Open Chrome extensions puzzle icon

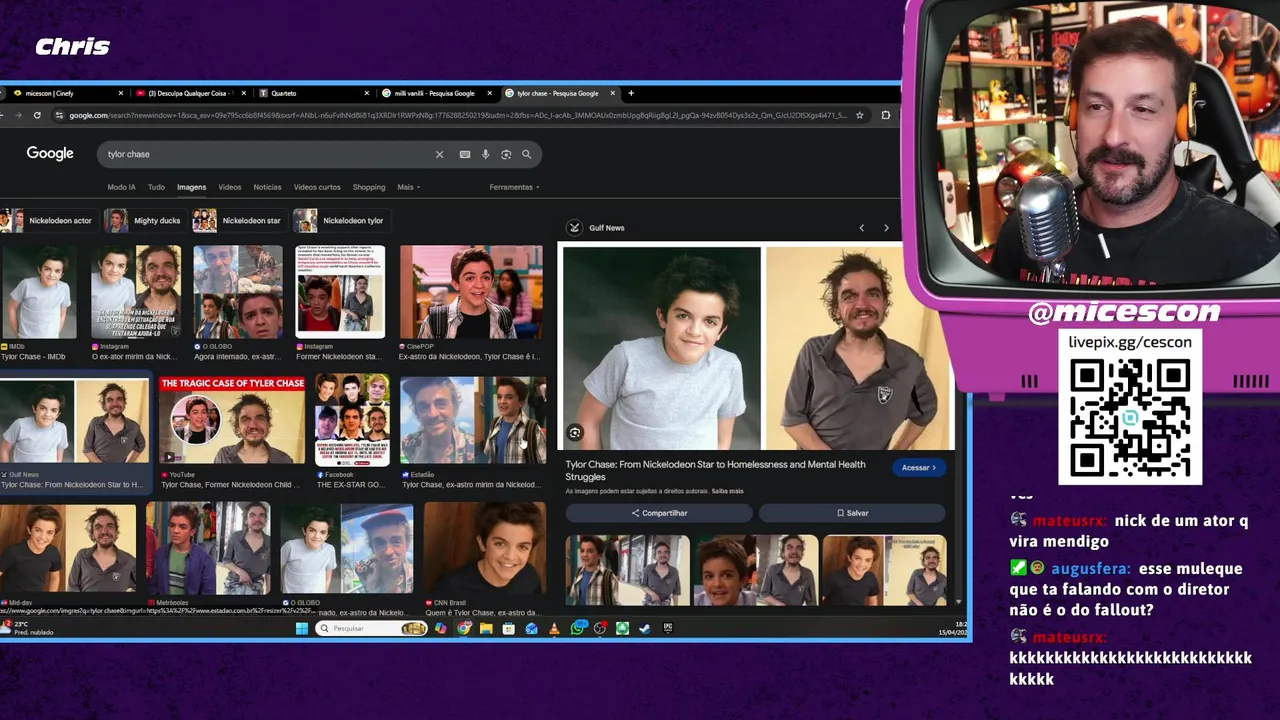pos(885,115)
